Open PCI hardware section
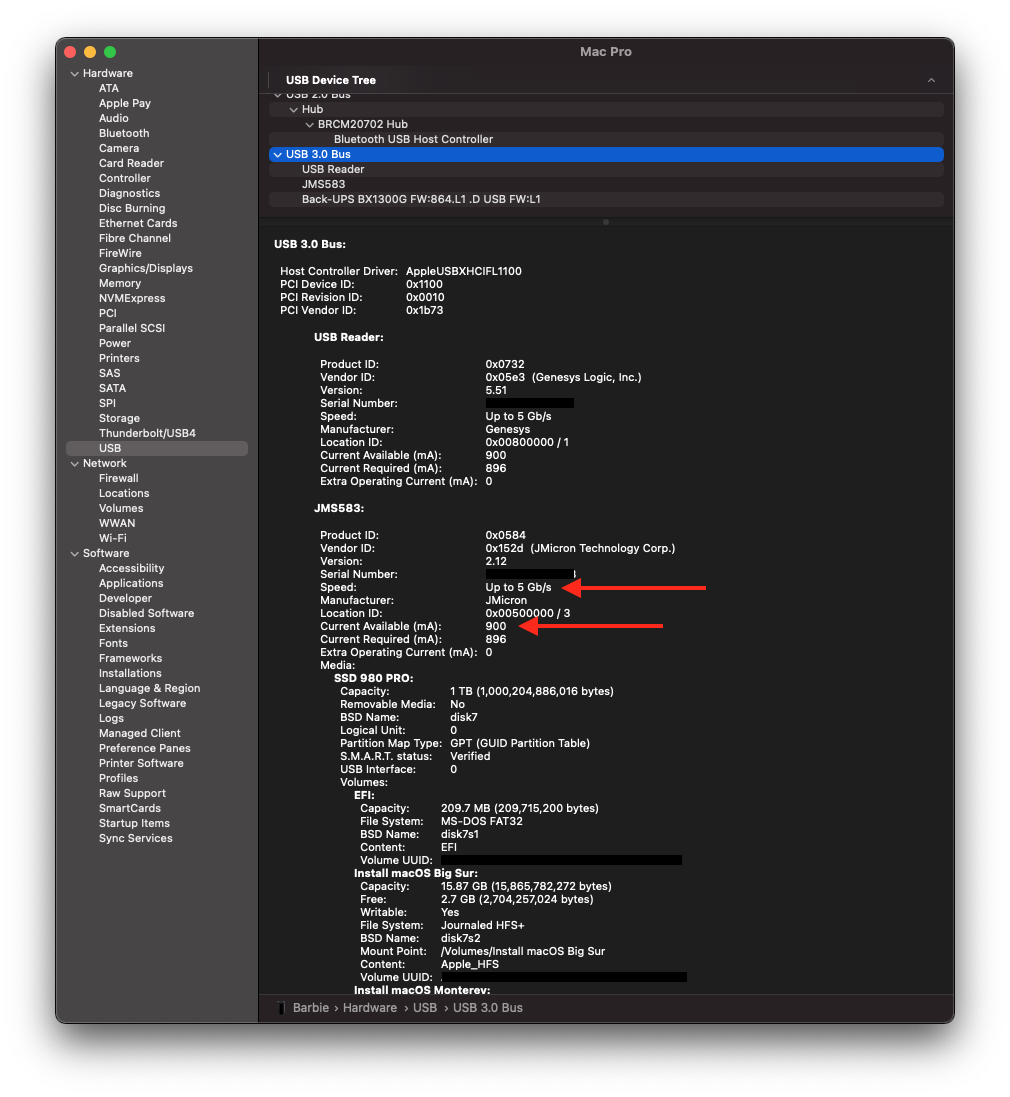Image resolution: width=1010 pixels, height=1097 pixels. click(108, 313)
